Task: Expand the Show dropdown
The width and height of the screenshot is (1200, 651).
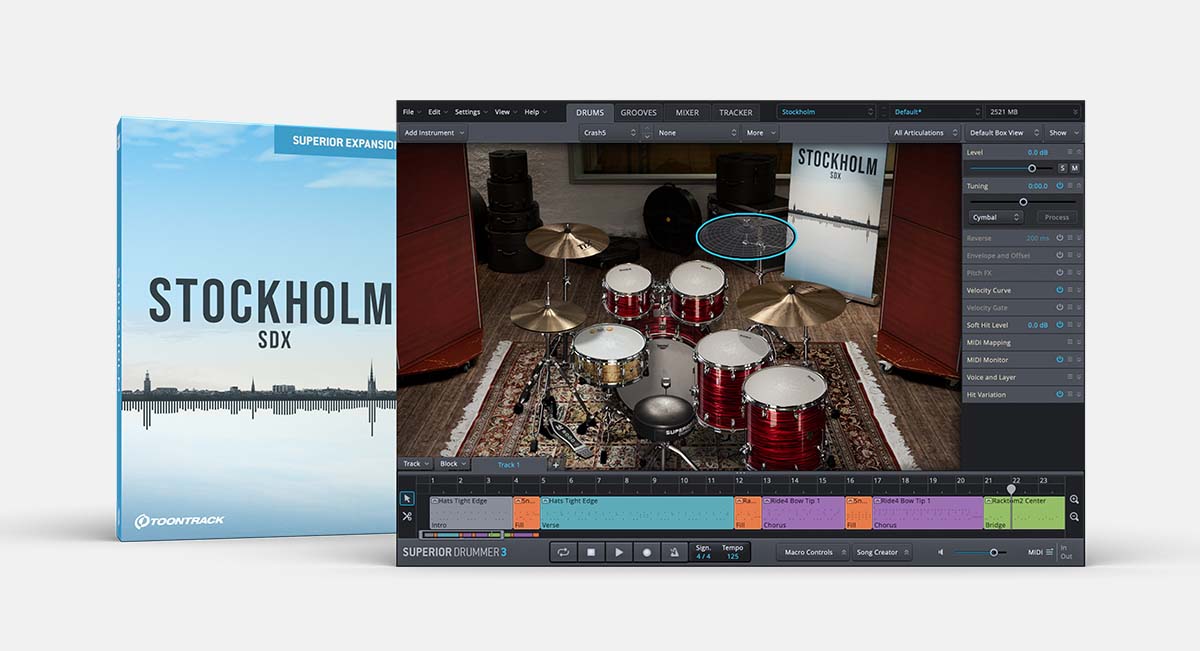Action: 1063,132
